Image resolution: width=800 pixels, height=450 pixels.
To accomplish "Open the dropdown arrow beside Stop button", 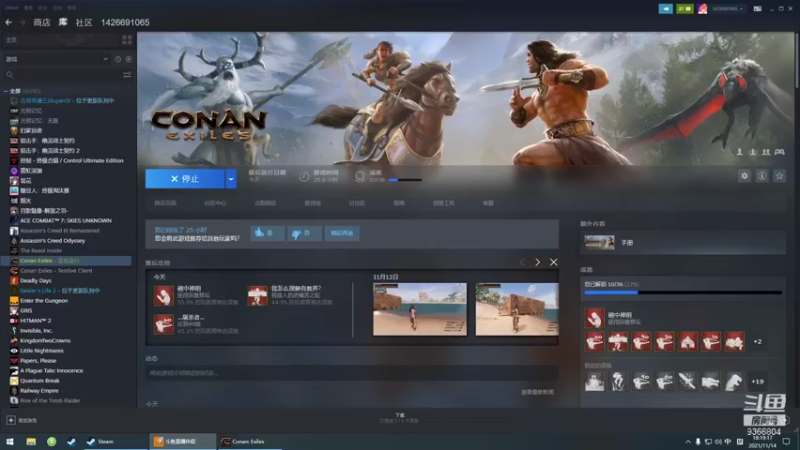I will 231,179.
